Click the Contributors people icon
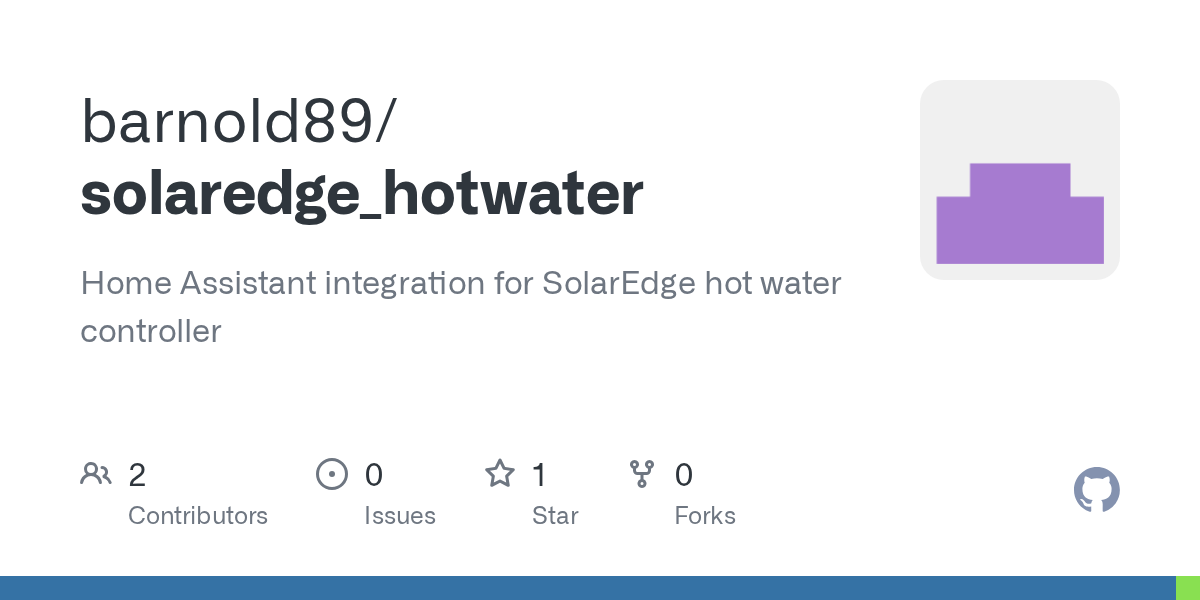The image size is (1200, 600). [x=96, y=474]
